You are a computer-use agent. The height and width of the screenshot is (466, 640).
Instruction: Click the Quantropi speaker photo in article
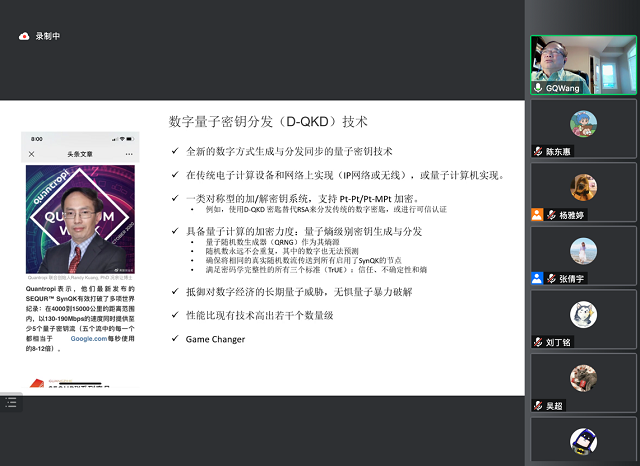80,219
